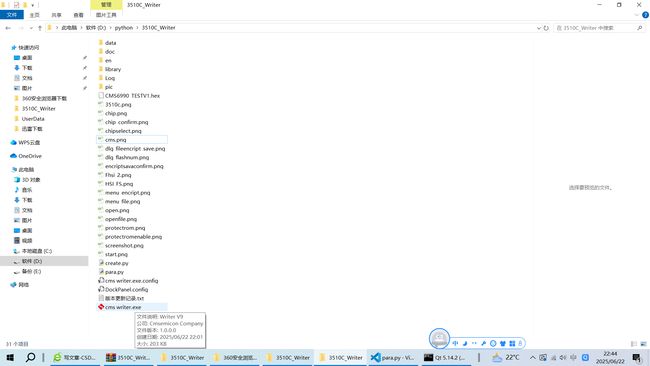650x366 pixels.
Task: Go up one folder level
Action: pyautogui.click(x=40, y=28)
